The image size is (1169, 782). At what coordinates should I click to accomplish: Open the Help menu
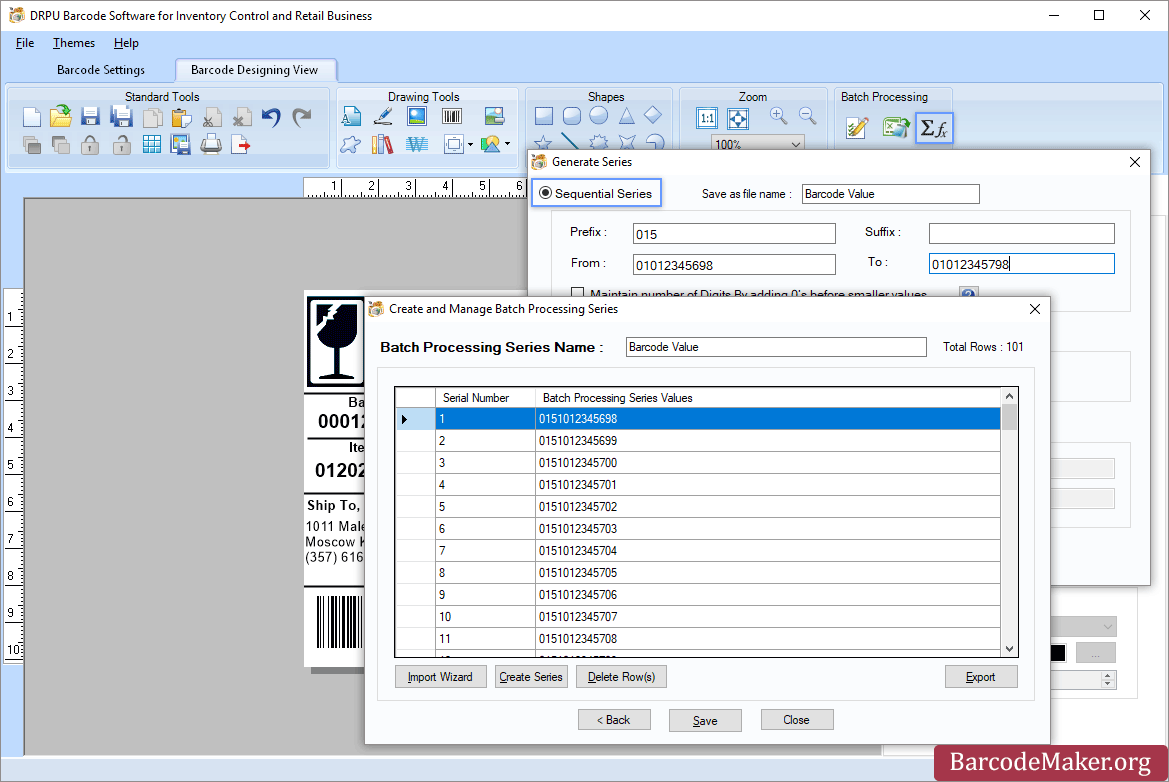point(126,42)
